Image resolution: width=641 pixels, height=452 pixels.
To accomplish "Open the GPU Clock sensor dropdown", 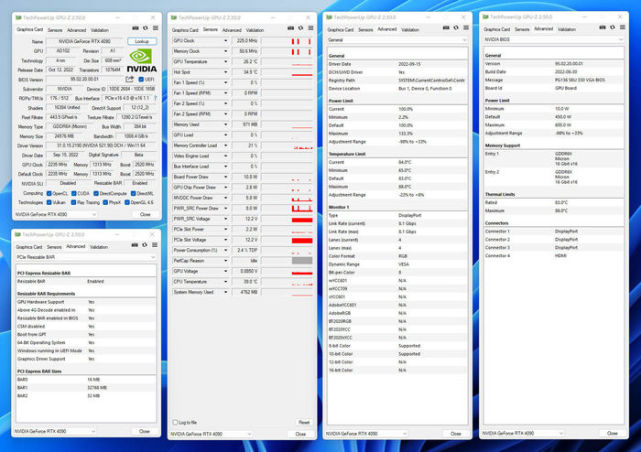I will 225,40.
